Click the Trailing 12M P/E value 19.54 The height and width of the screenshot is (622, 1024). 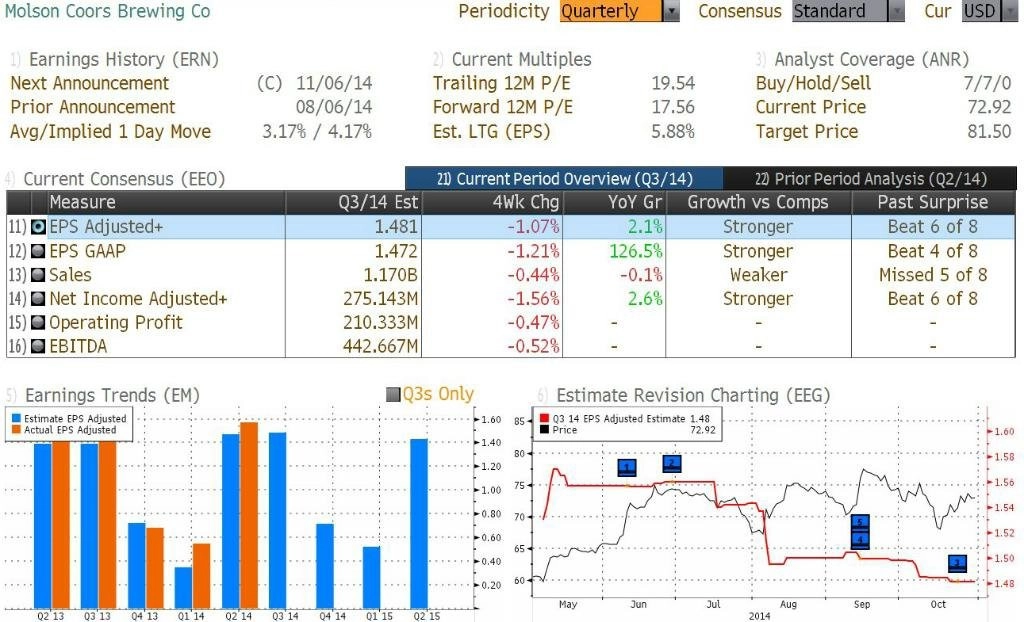[x=673, y=84]
